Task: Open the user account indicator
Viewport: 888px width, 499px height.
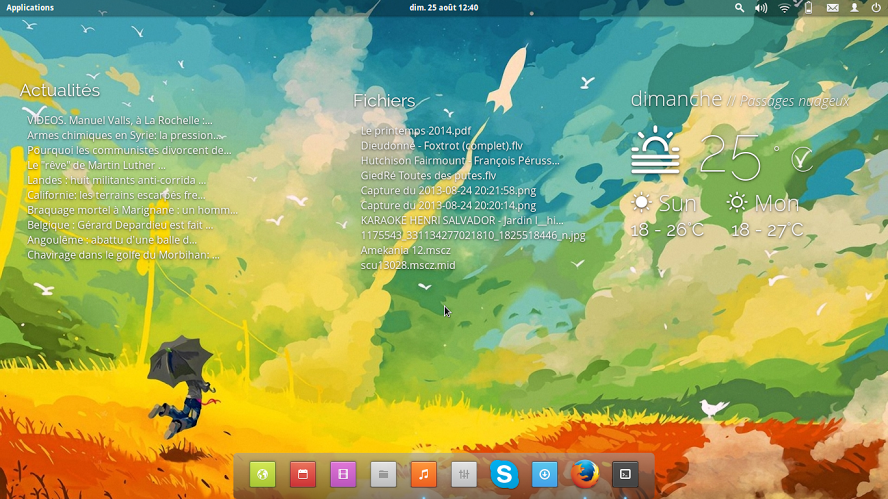Action: [x=854, y=7]
